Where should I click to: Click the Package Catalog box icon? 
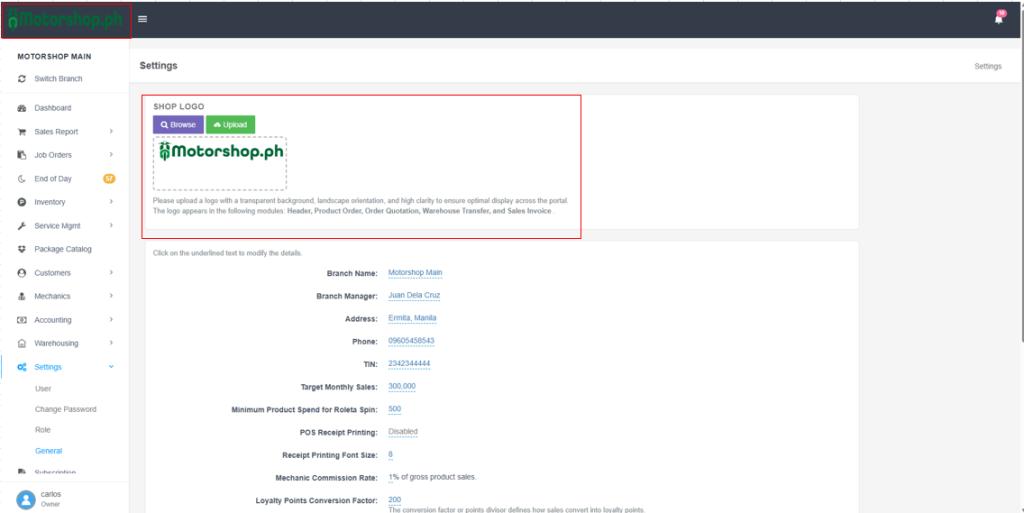click(x=22, y=249)
